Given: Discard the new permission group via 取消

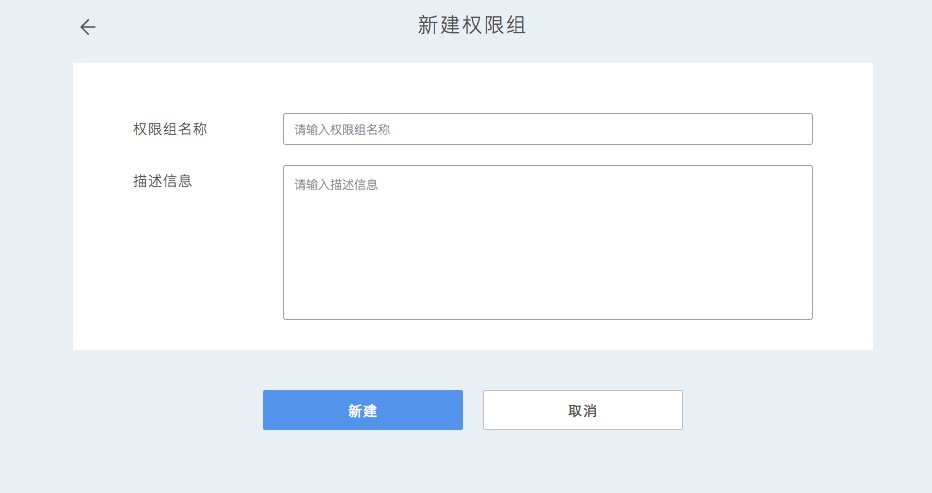Looking at the screenshot, I should point(582,410).
